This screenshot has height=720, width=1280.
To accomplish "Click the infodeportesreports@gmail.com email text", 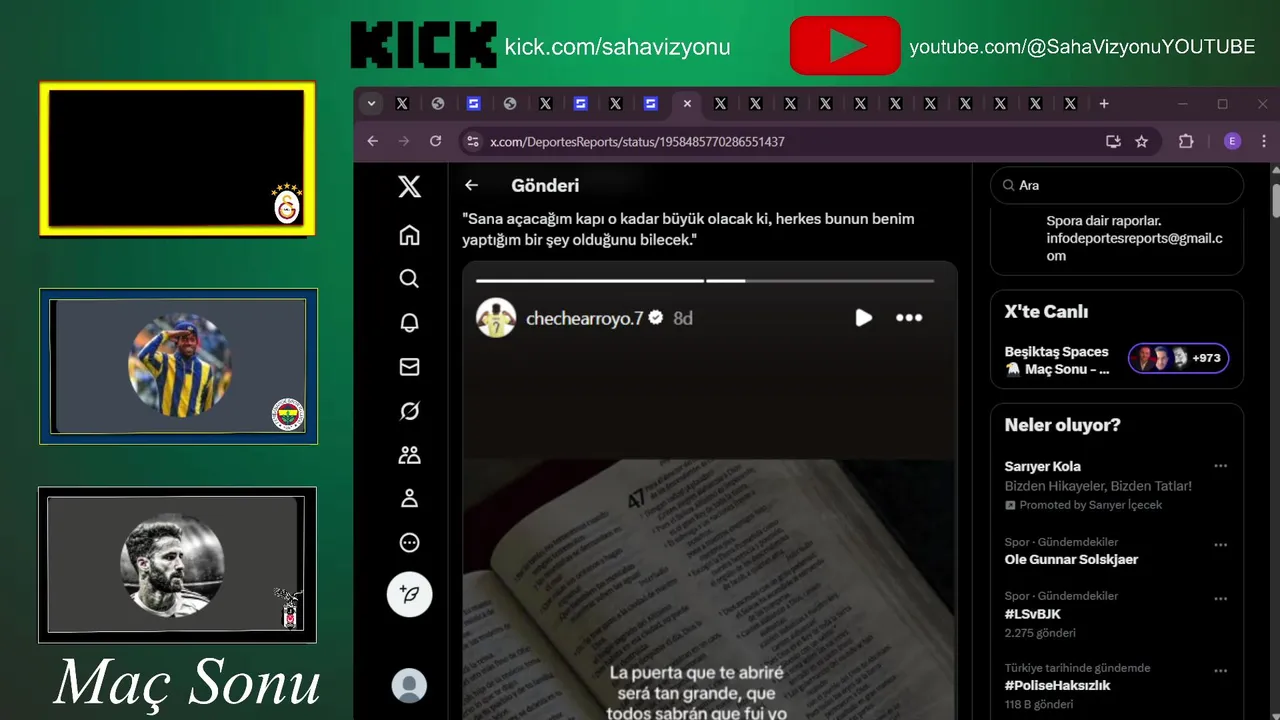I will [1135, 247].
